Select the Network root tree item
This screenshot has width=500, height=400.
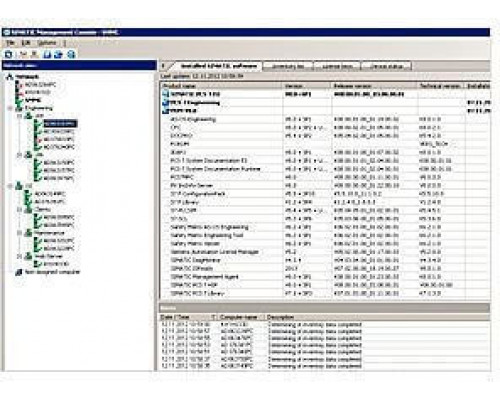(27, 77)
